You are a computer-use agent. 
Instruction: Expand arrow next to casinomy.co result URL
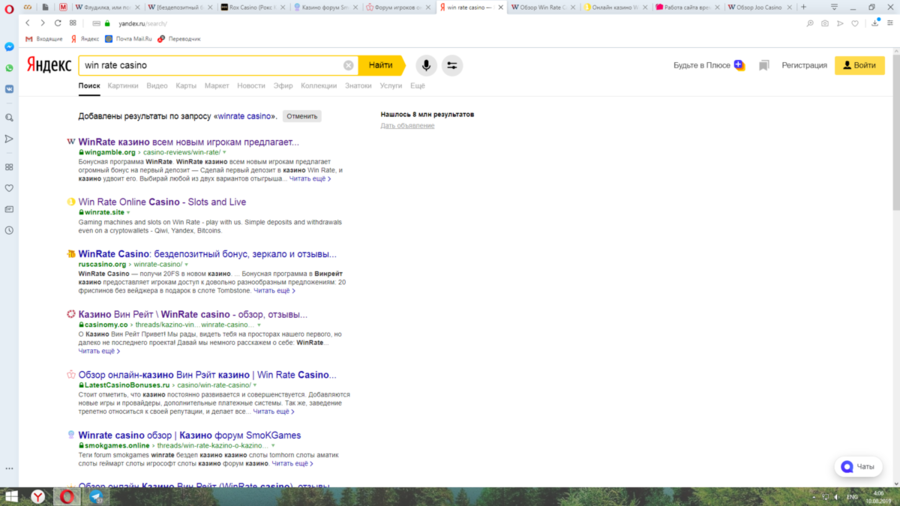click(x=259, y=325)
